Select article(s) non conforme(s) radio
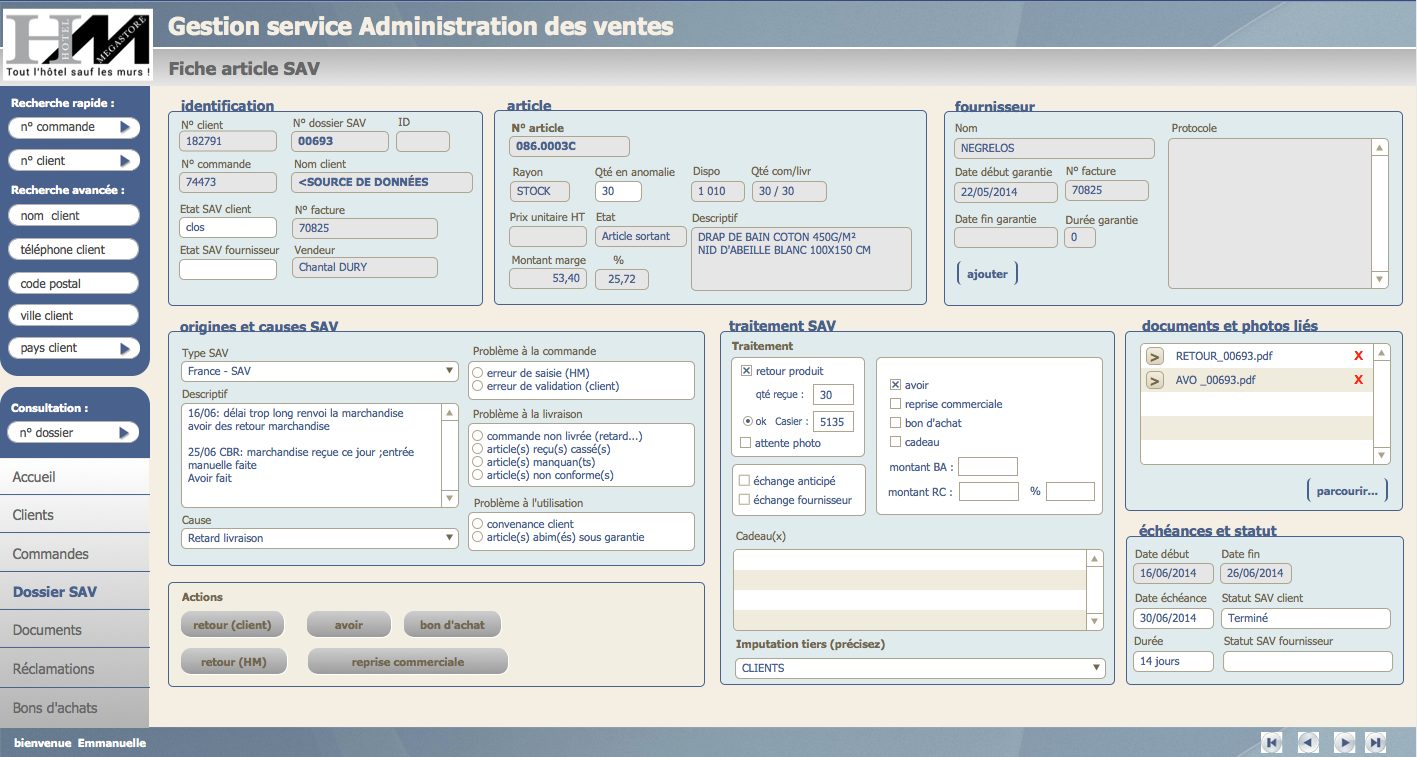The image size is (1417, 757). pyautogui.click(x=478, y=475)
